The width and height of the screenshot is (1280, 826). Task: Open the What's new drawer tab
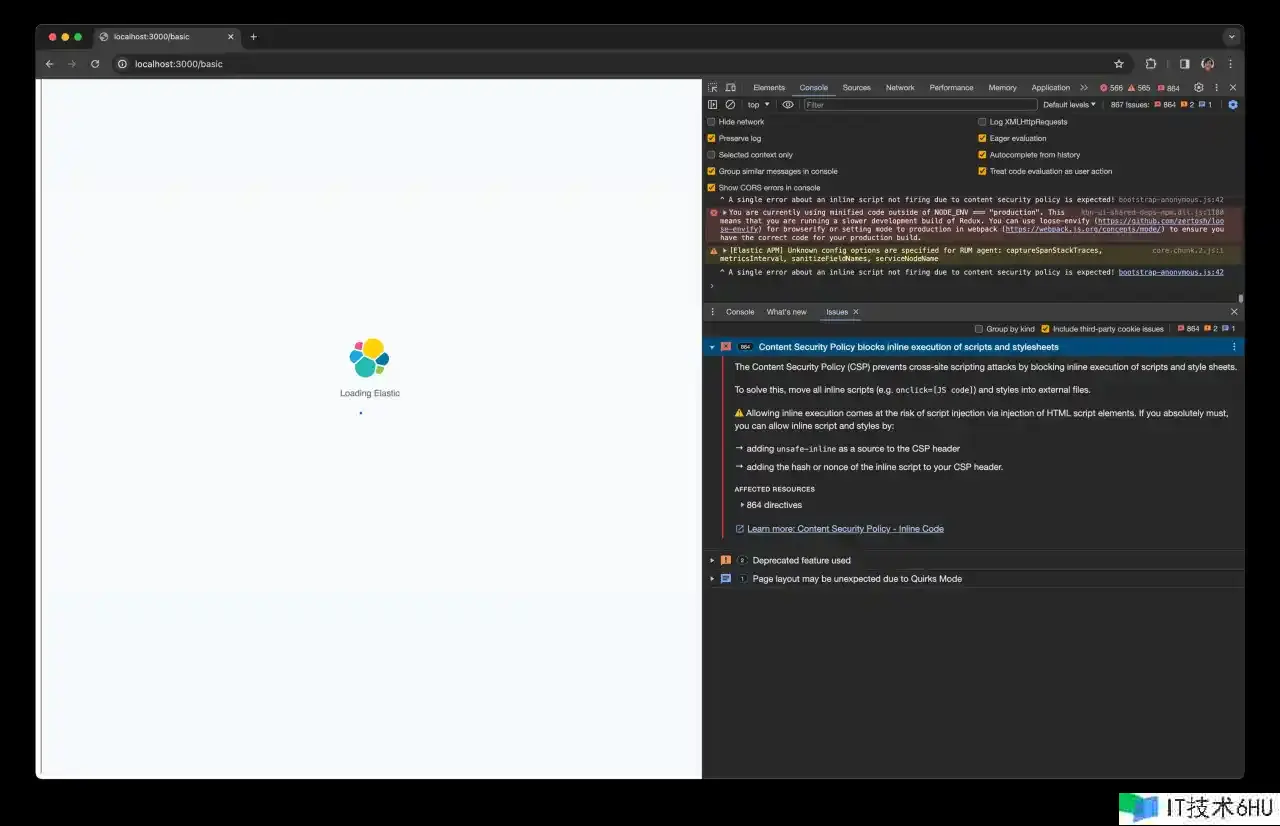coord(786,312)
